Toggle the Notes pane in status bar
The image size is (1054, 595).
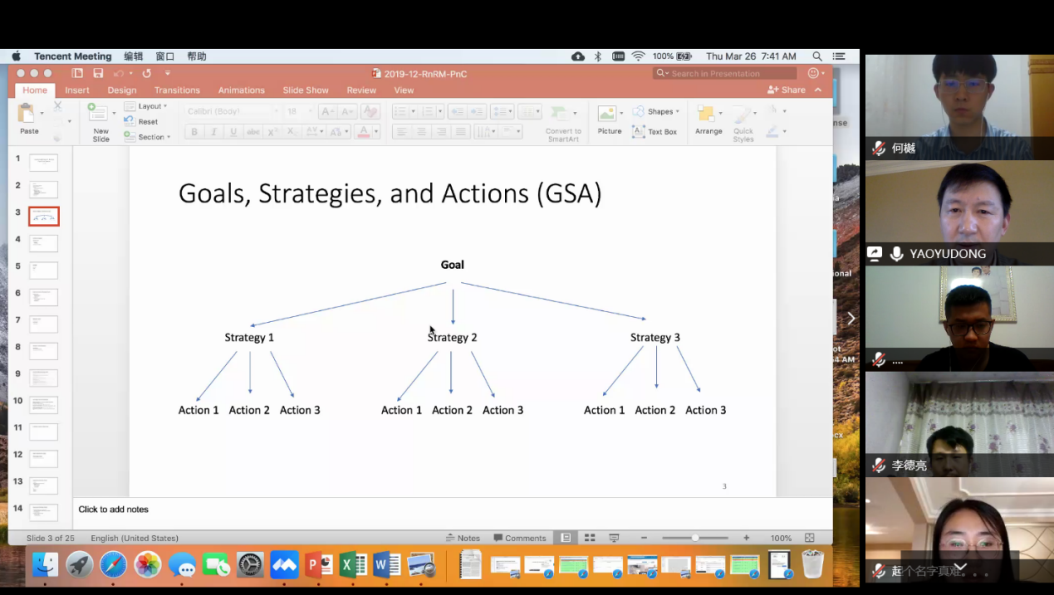[x=462, y=538]
